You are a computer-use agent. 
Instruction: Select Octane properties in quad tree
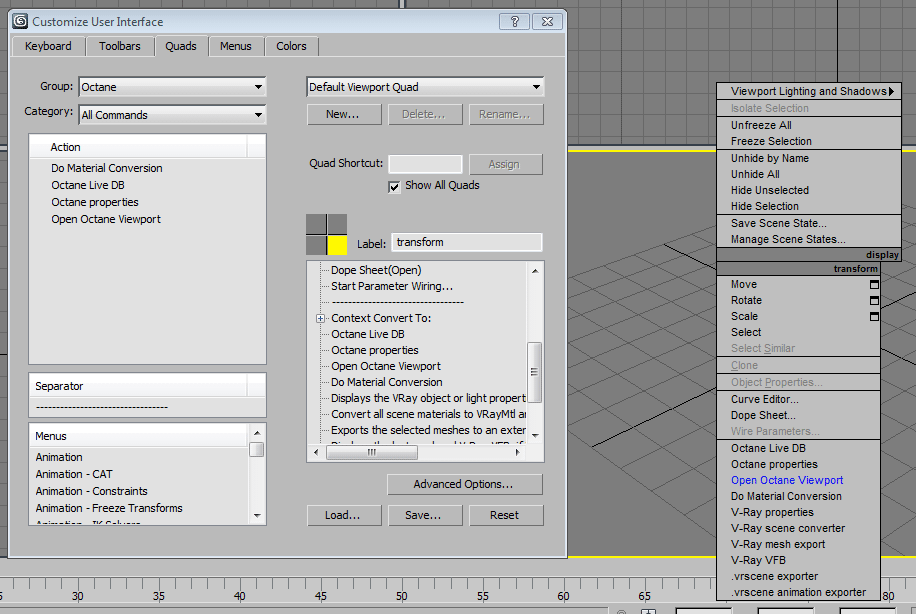[375, 350]
